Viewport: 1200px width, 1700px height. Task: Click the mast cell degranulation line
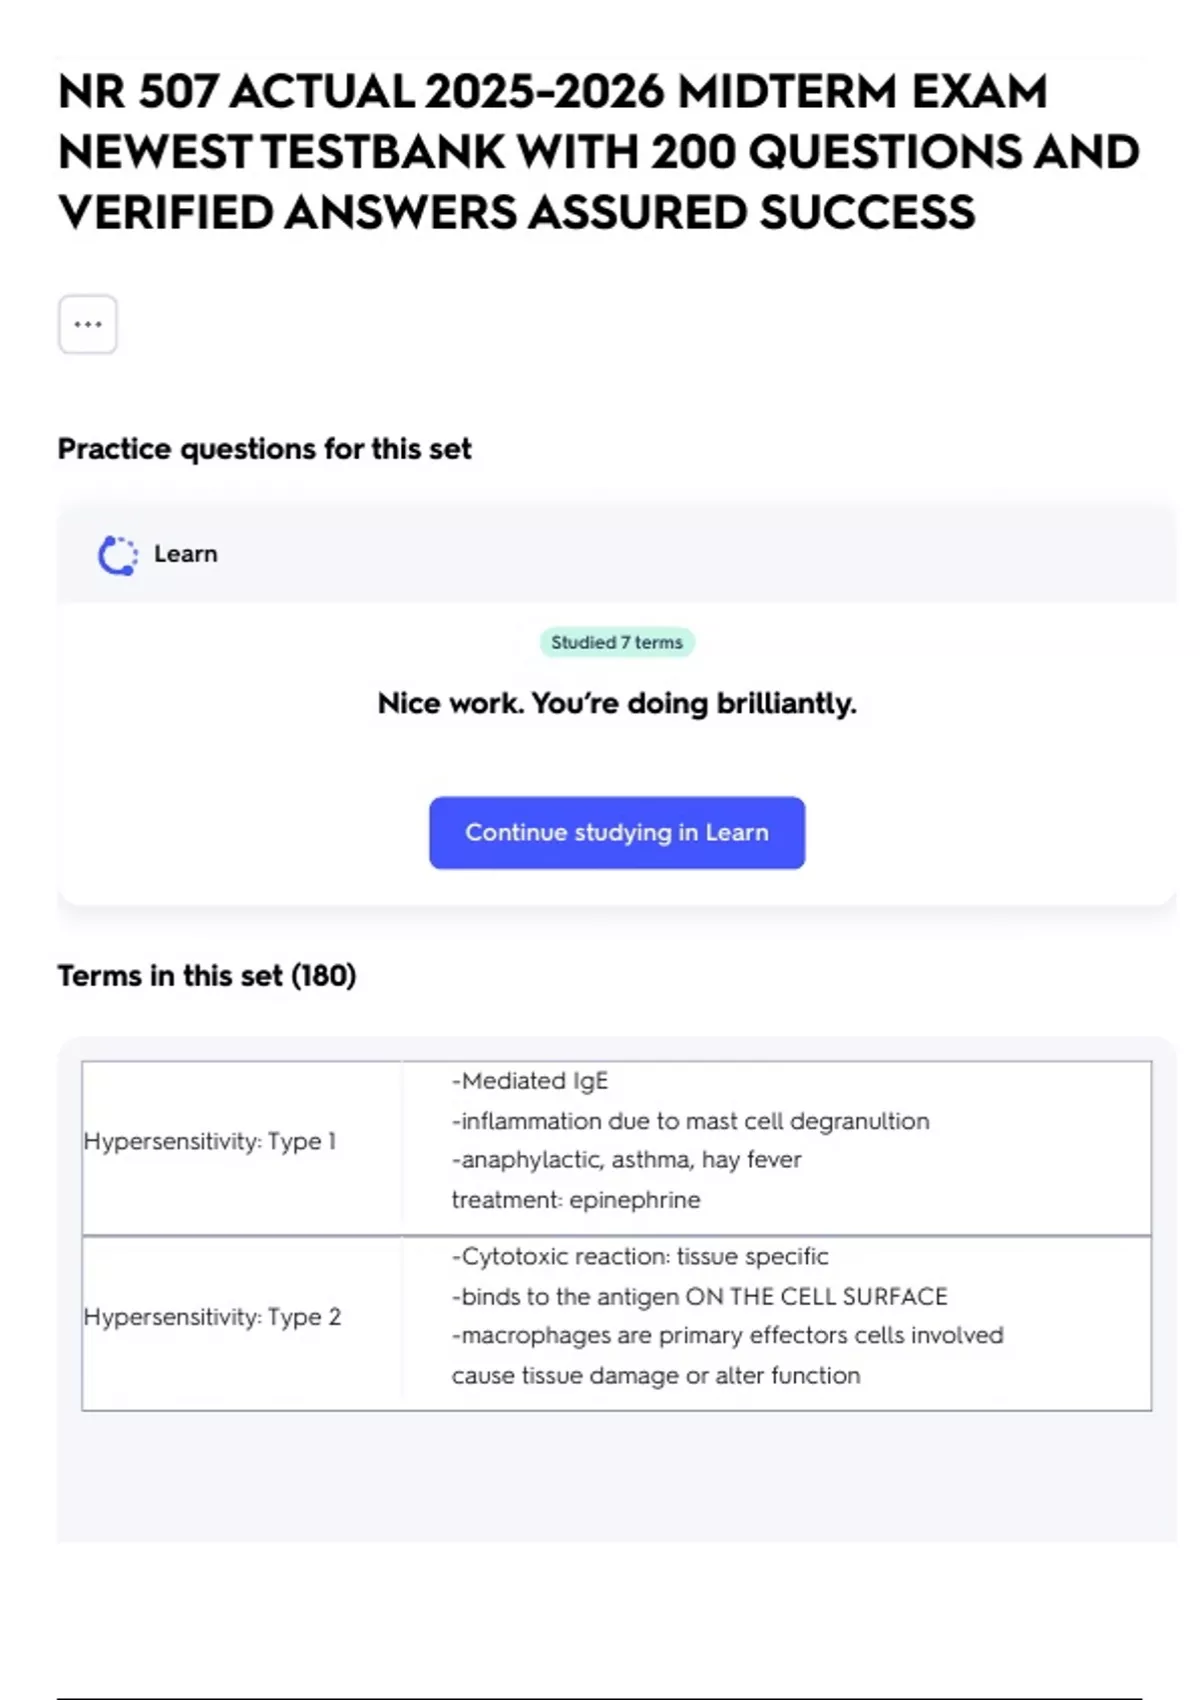click(690, 1121)
